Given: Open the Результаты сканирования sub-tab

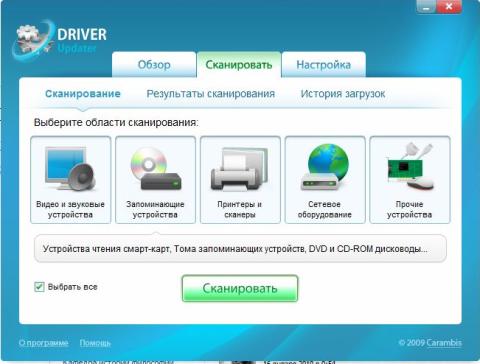Looking at the screenshot, I should pos(211,94).
